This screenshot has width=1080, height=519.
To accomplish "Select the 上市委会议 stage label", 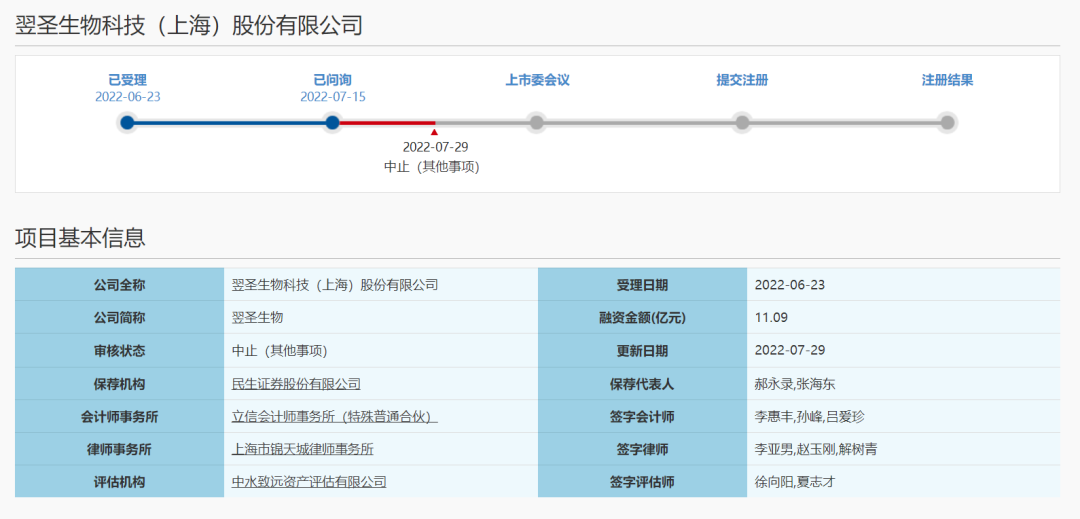I will (537, 80).
